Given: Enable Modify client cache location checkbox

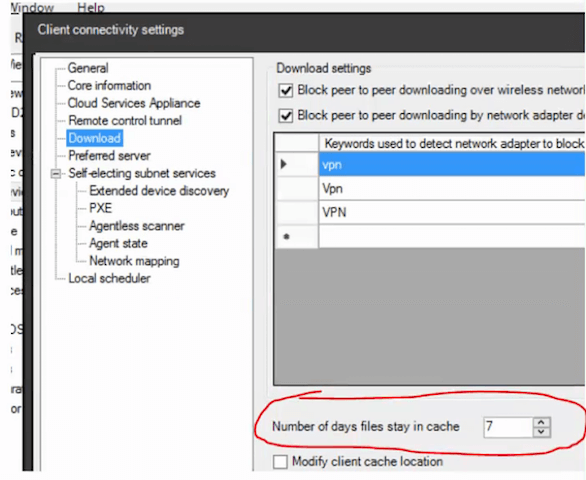Looking at the screenshot, I should pos(280,461).
